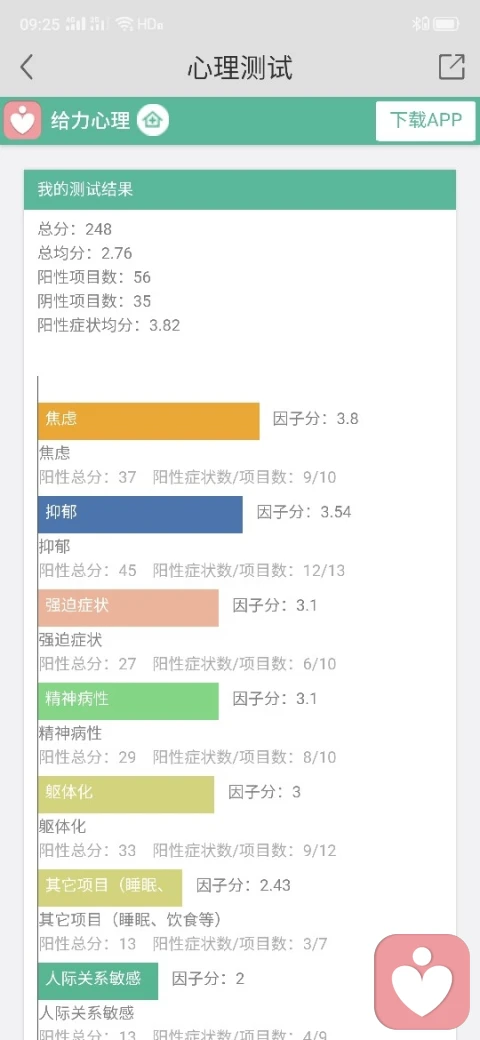Tap the yellow 躯体化 bar
The height and width of the screenshot is (1040, 480).
[126, 795]
